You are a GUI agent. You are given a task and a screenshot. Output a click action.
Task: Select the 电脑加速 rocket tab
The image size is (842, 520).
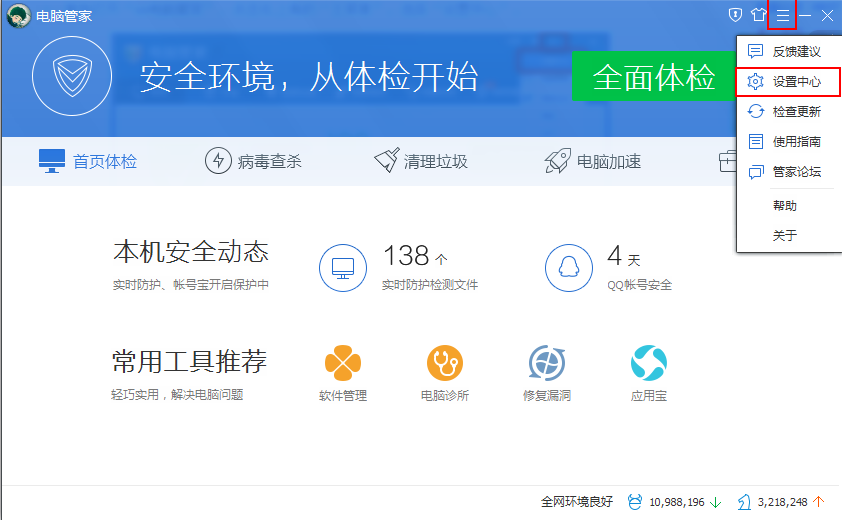[x=593, y=161]
